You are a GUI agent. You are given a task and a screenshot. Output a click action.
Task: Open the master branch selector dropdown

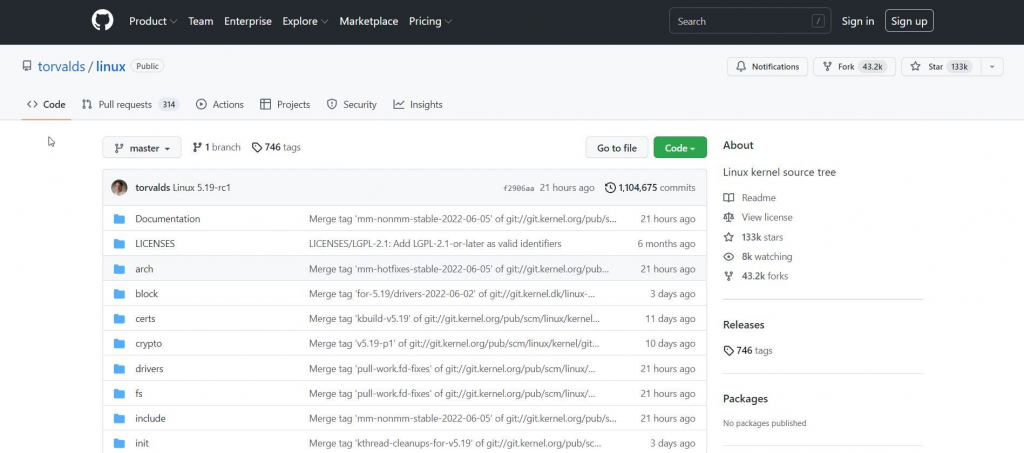[141, 148]
